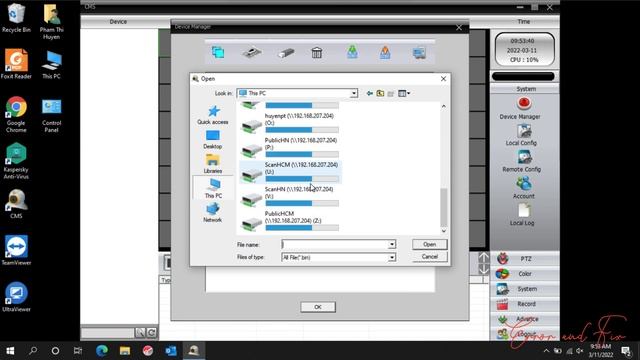Viewport: 640px width, 360px height.
Task: Open Local Config in CMS System panel
Action: (522, 135)
